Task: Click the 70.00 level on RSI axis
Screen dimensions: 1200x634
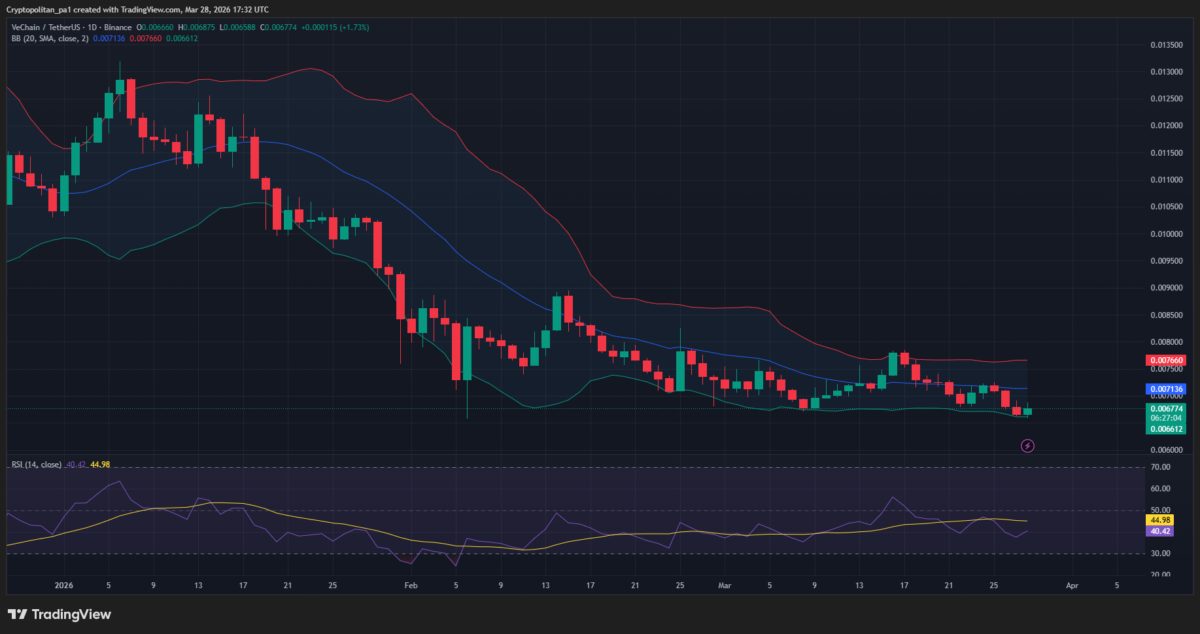Action: [1162, 468]
